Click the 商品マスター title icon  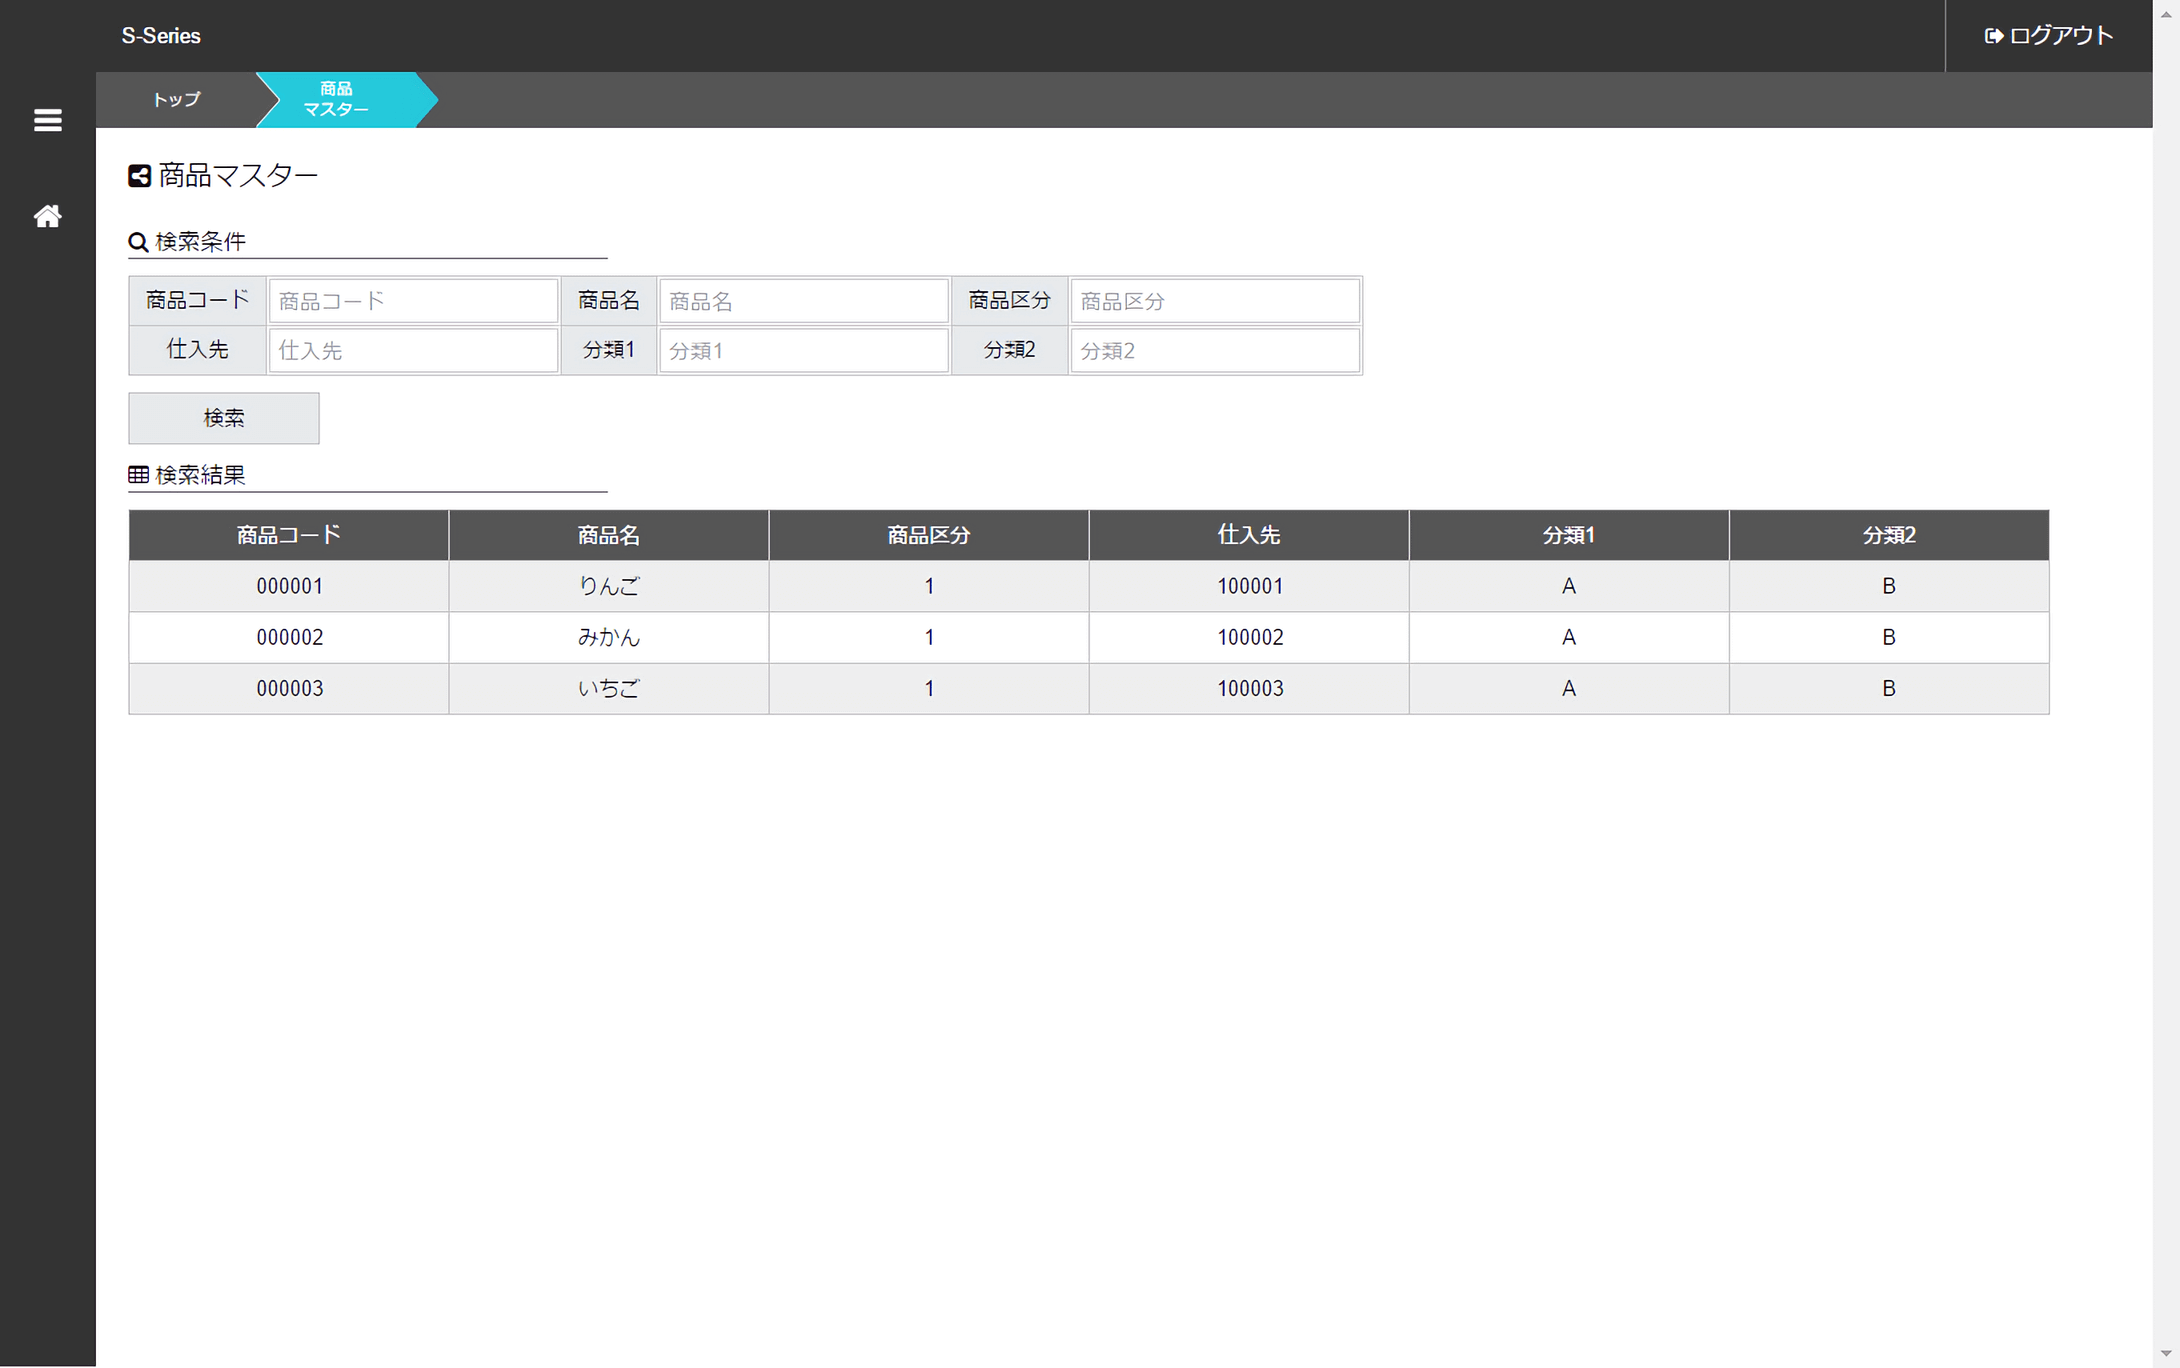tap(139, 176)
